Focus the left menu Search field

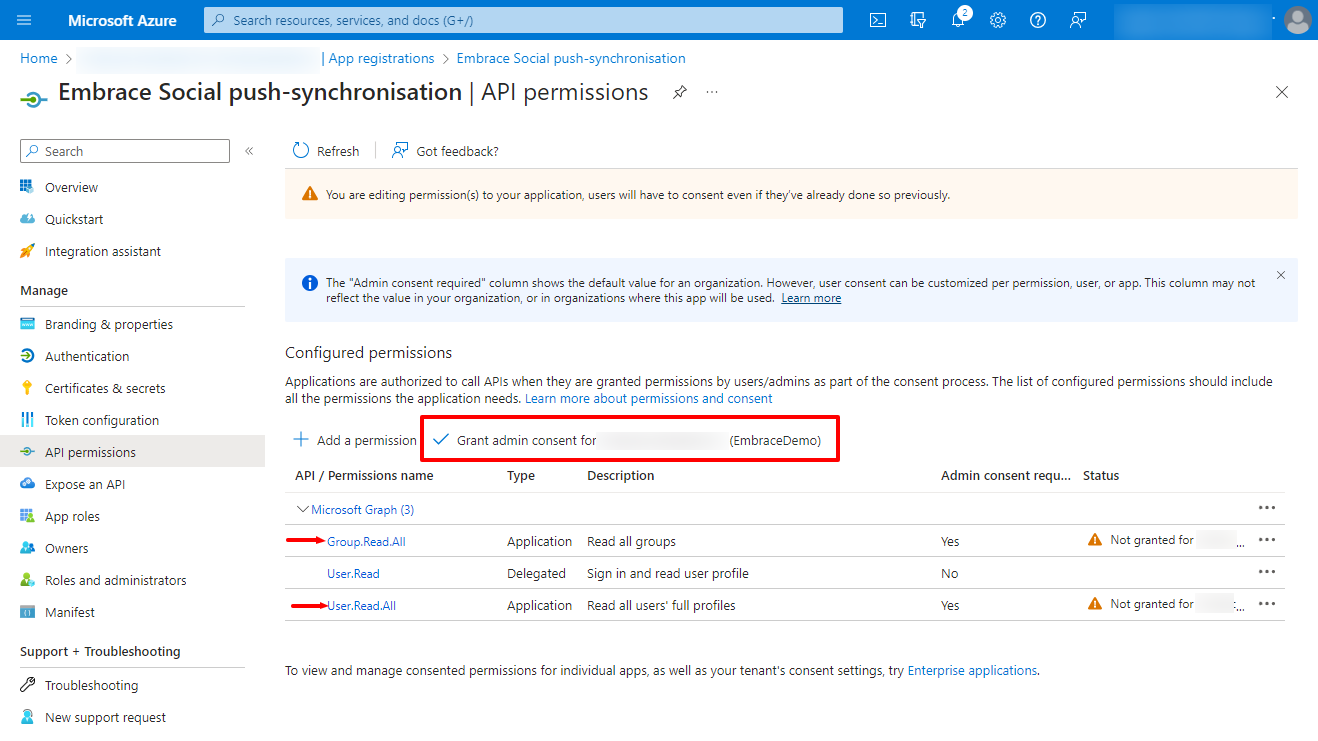click(x=125, y=151)
